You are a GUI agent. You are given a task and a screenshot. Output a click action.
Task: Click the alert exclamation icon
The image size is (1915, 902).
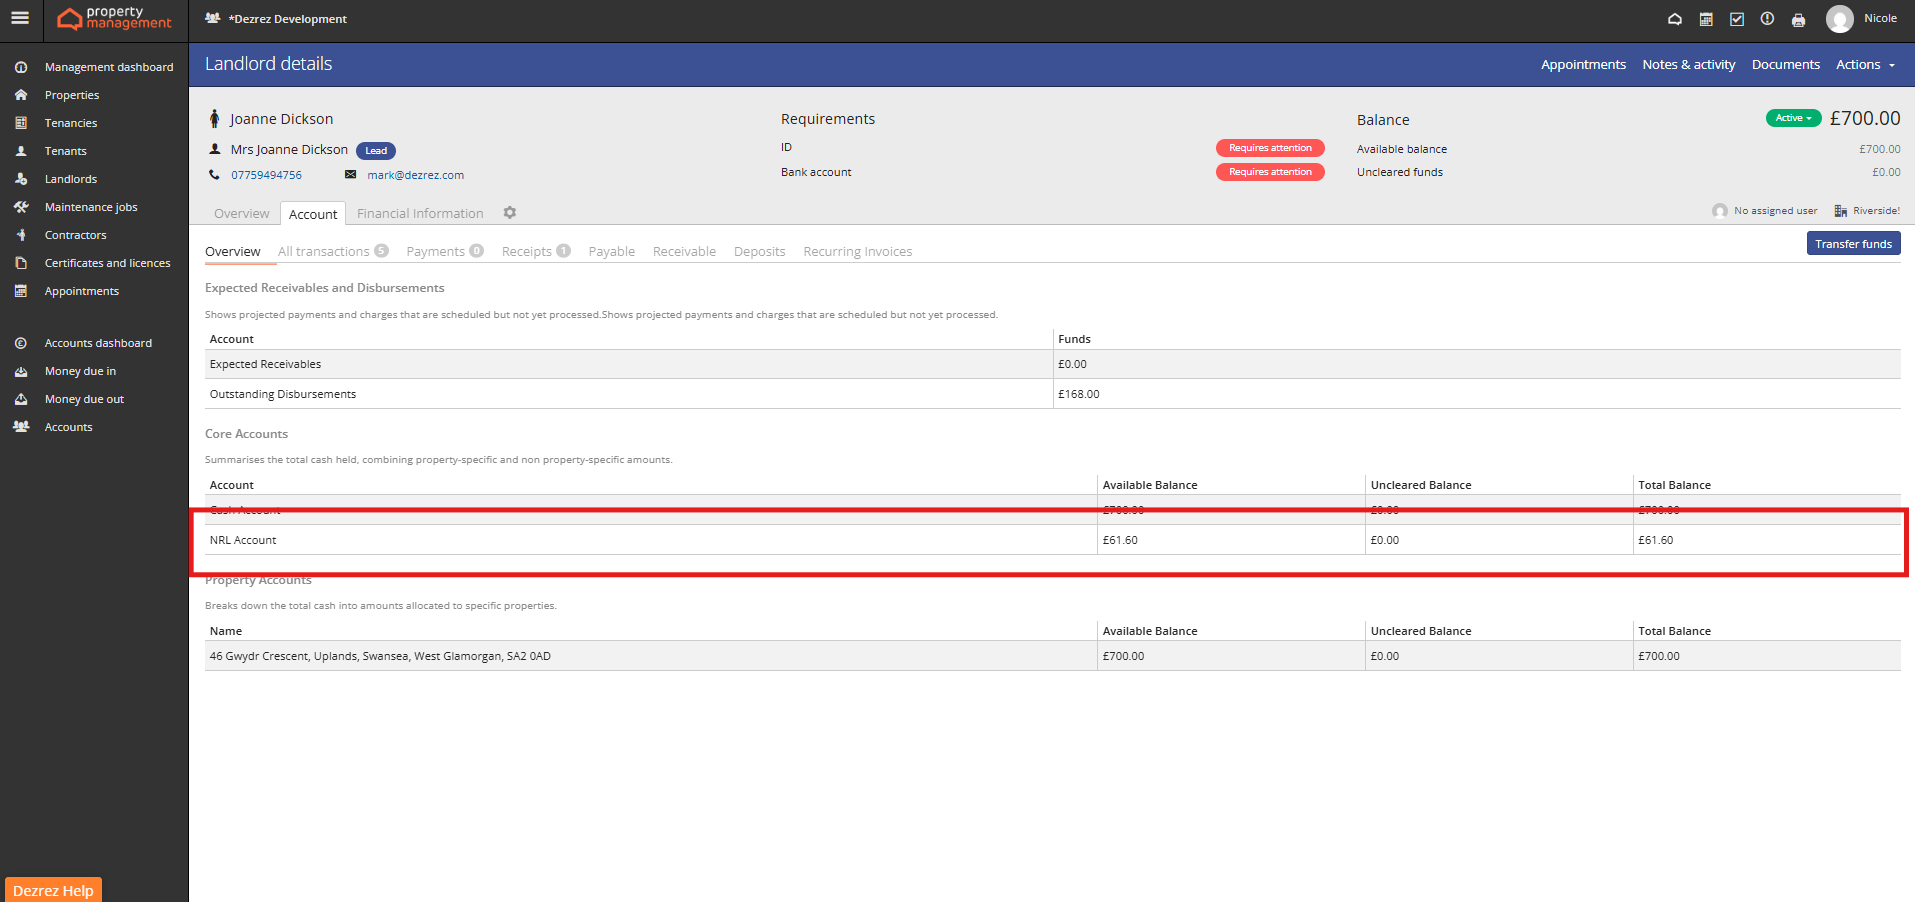pos(1767,19)
